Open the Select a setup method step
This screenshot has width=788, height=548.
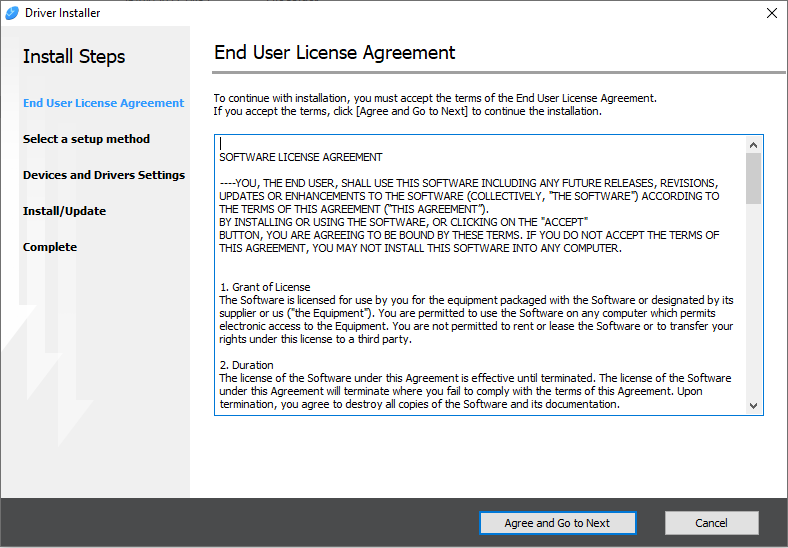[86, 139]
